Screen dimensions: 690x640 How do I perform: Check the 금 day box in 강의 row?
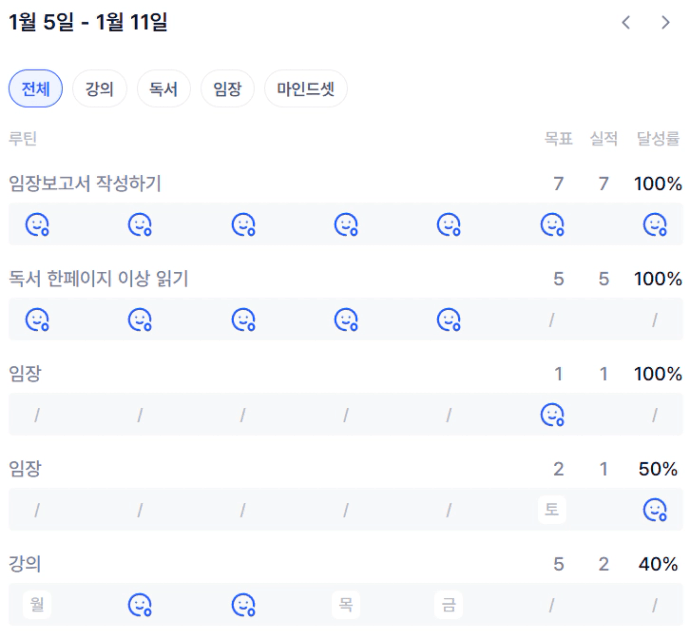(449, 605)
